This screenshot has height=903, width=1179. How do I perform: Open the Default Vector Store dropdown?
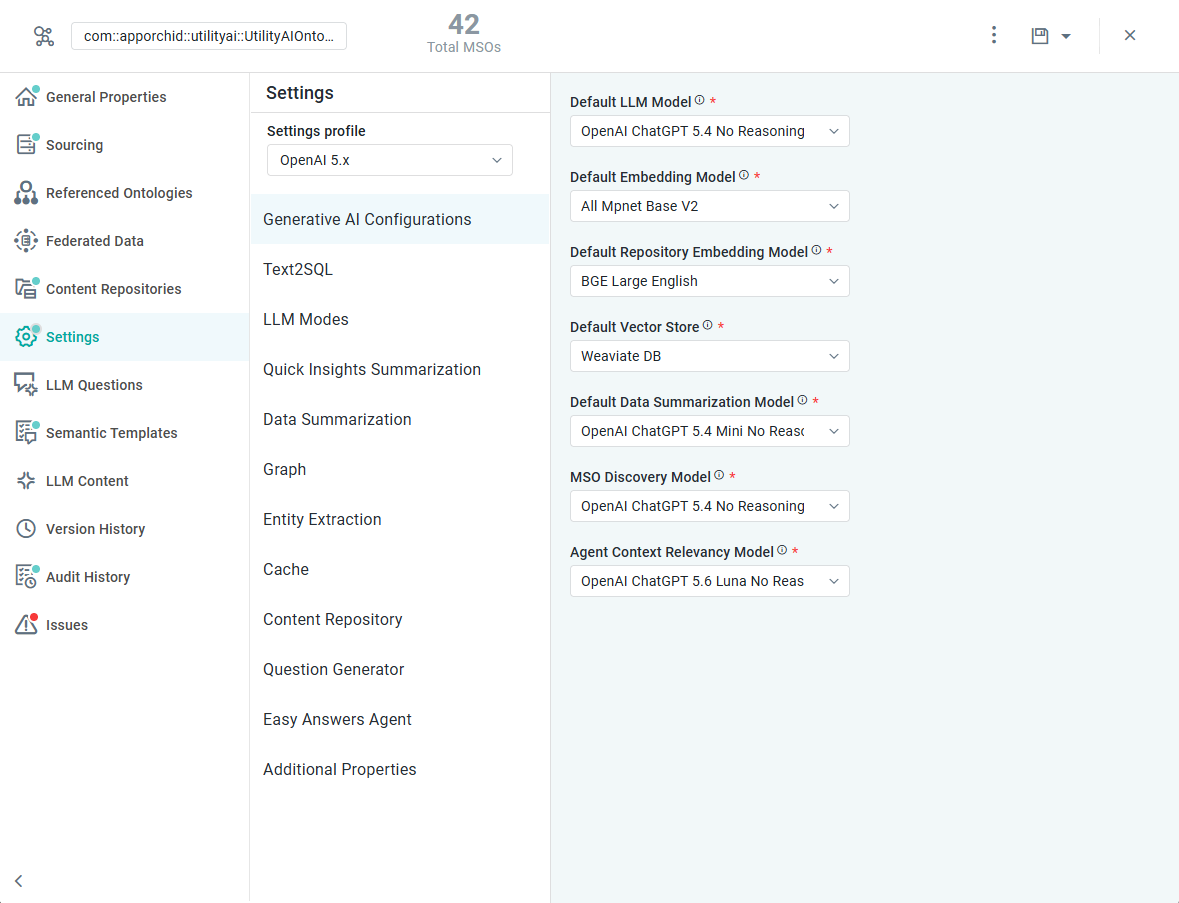(710, 356)
